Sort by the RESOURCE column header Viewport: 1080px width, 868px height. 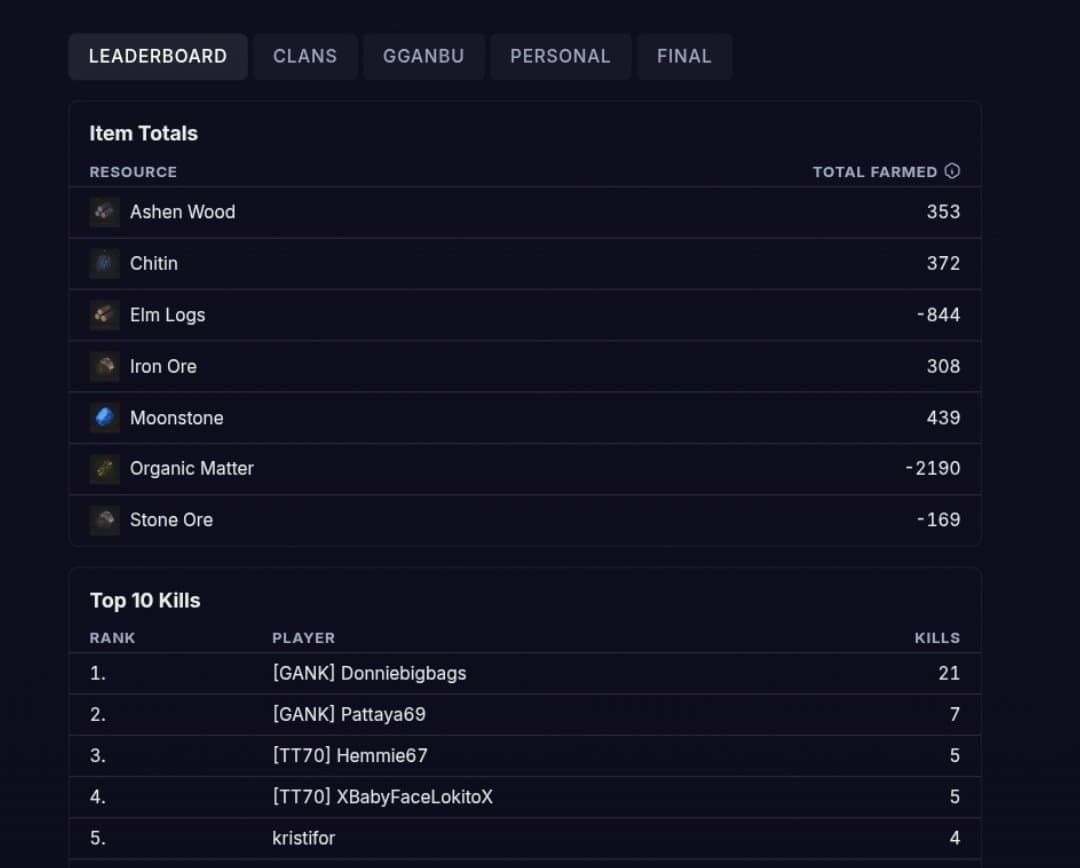133,171
